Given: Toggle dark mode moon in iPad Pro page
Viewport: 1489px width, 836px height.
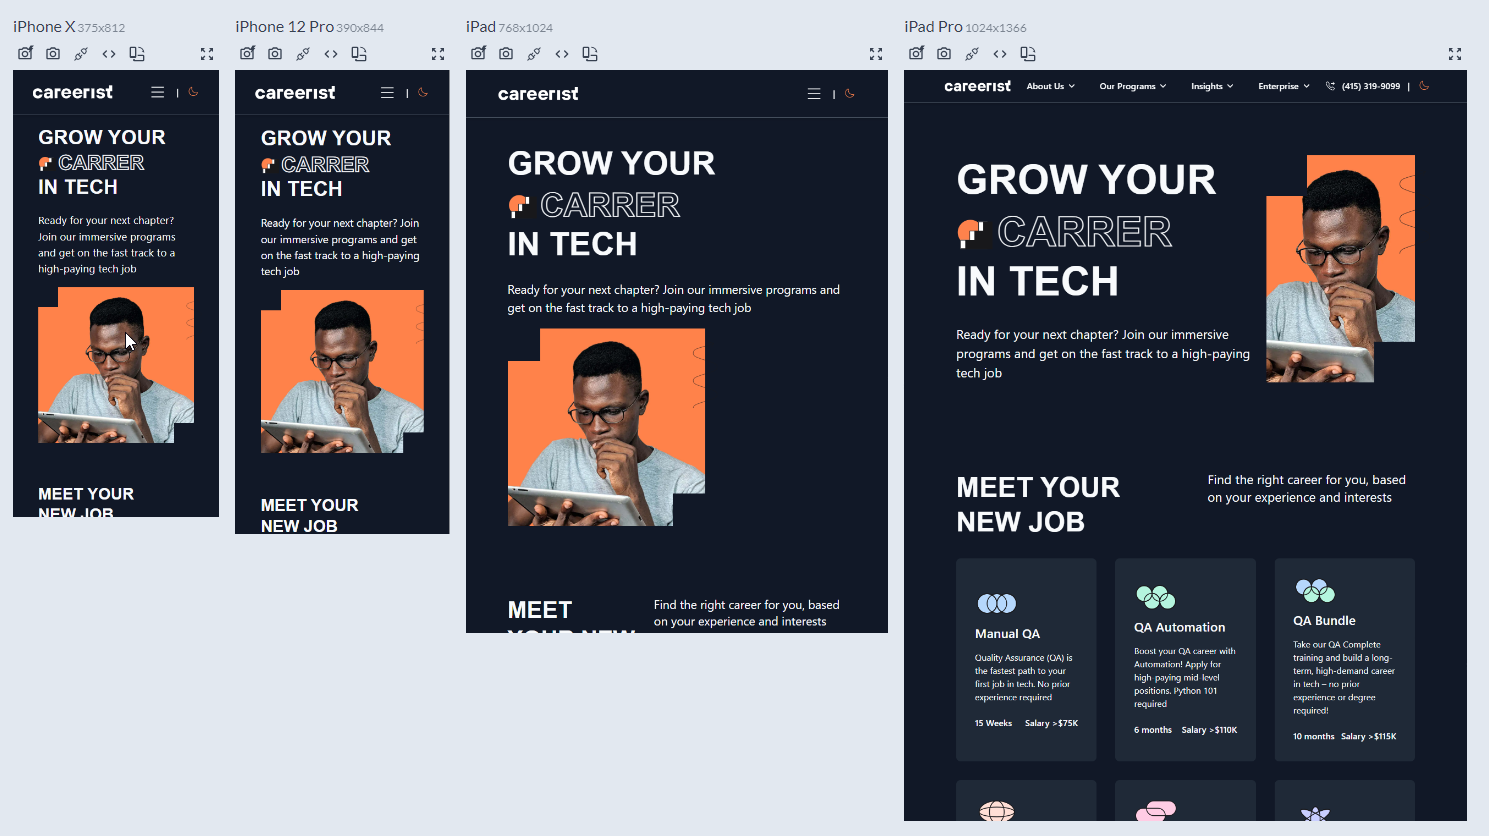Looking at the screenshot, I should click(x=1424, y=86).
